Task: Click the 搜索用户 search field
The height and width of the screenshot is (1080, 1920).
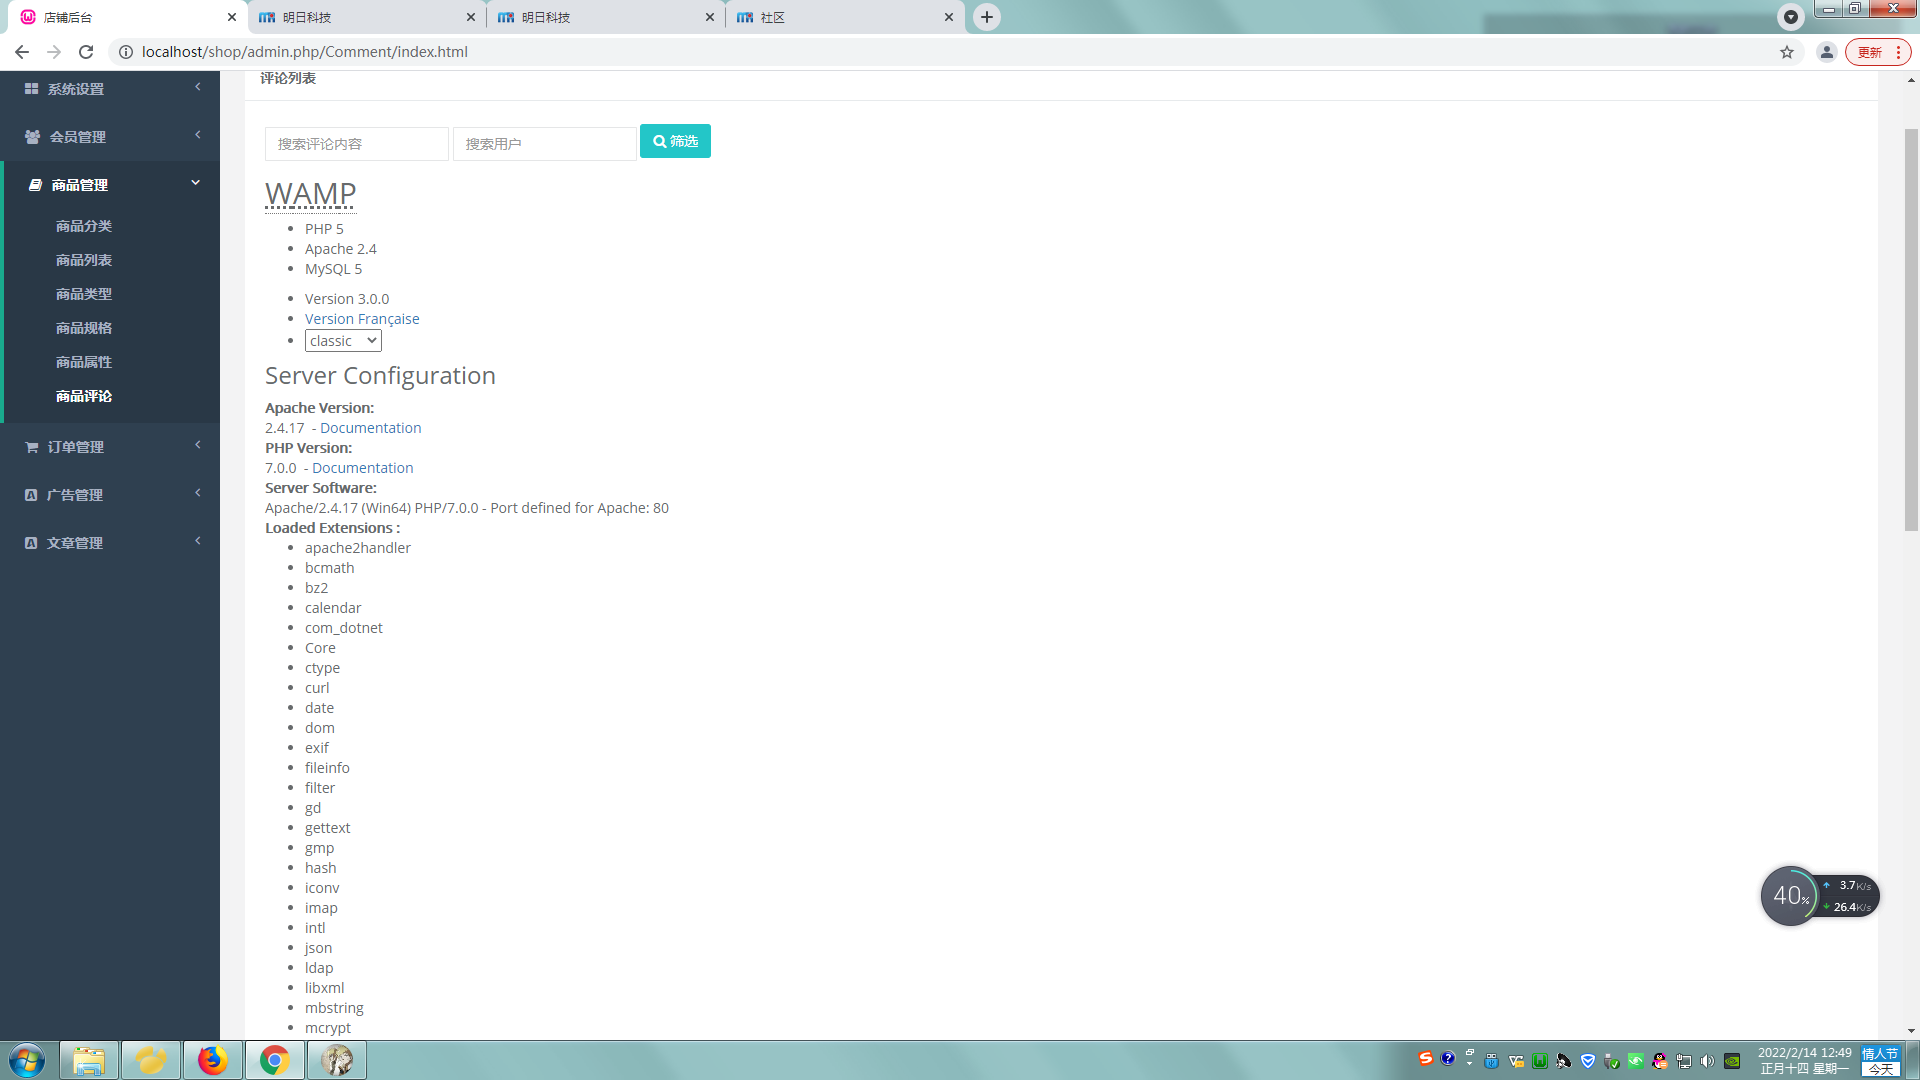Action: click(x=544, y=144)
